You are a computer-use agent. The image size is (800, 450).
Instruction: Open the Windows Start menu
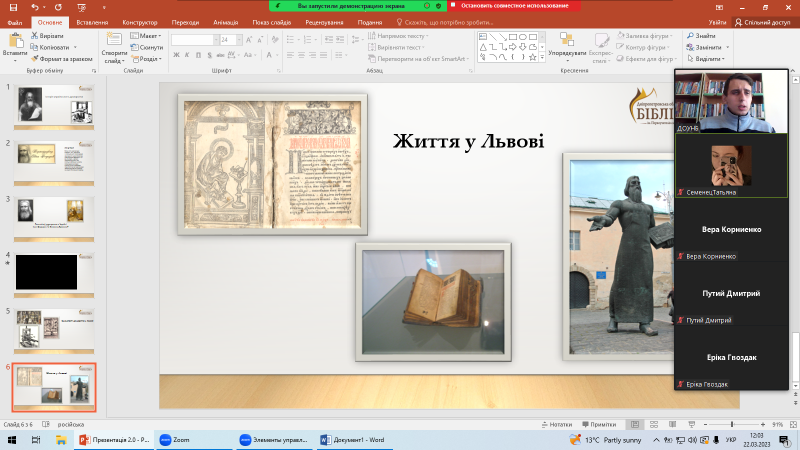[12, 440]
